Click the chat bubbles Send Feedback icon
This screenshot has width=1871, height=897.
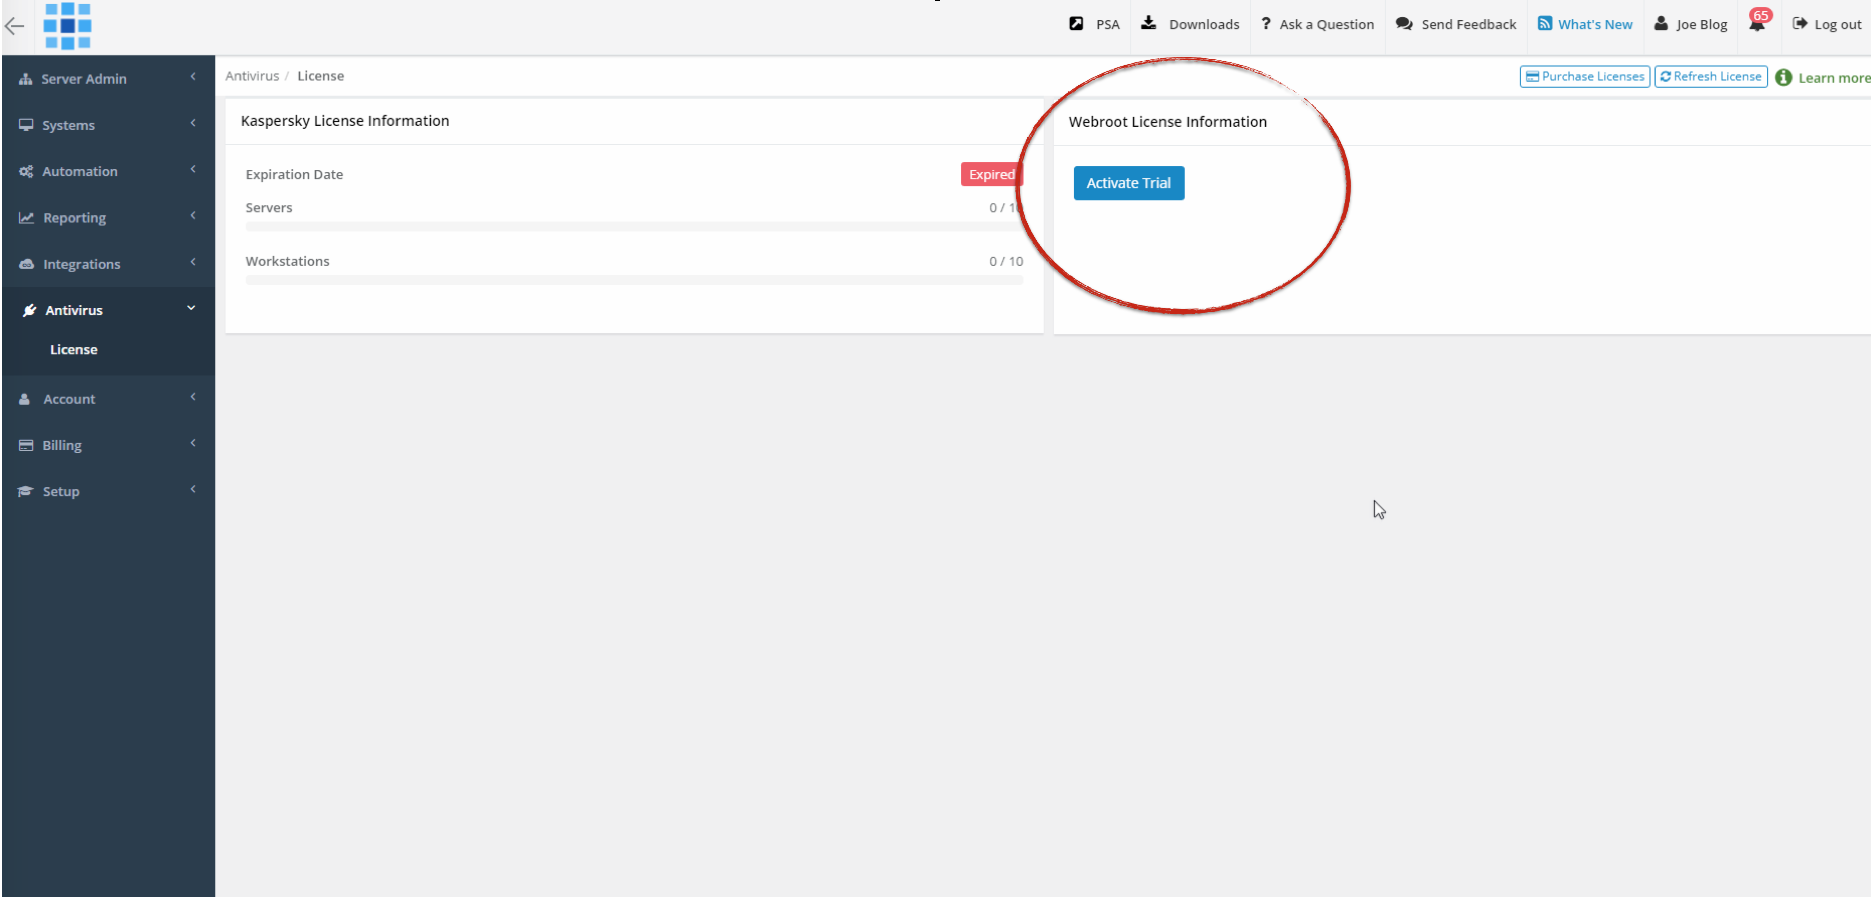pos(1404,24)
